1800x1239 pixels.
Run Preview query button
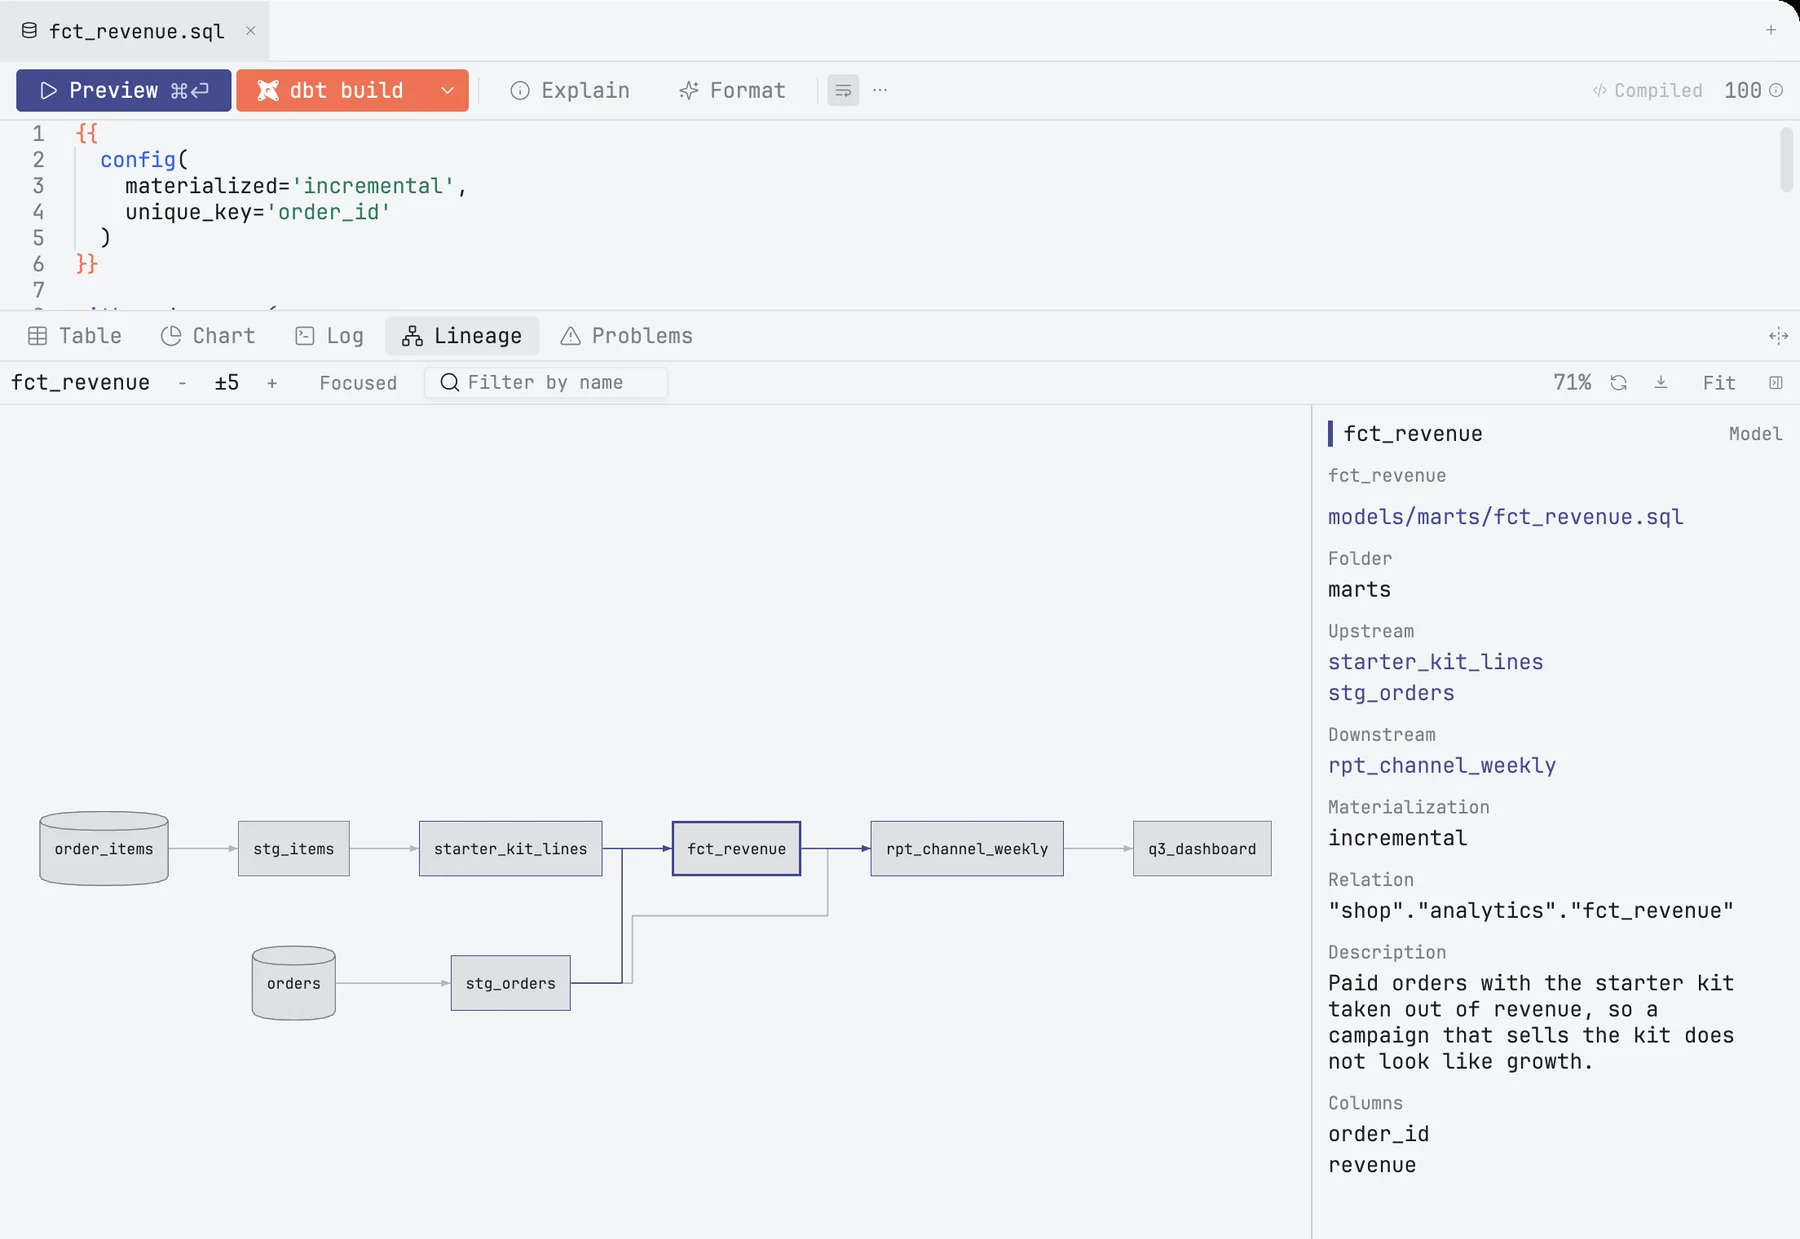[124, 90]
